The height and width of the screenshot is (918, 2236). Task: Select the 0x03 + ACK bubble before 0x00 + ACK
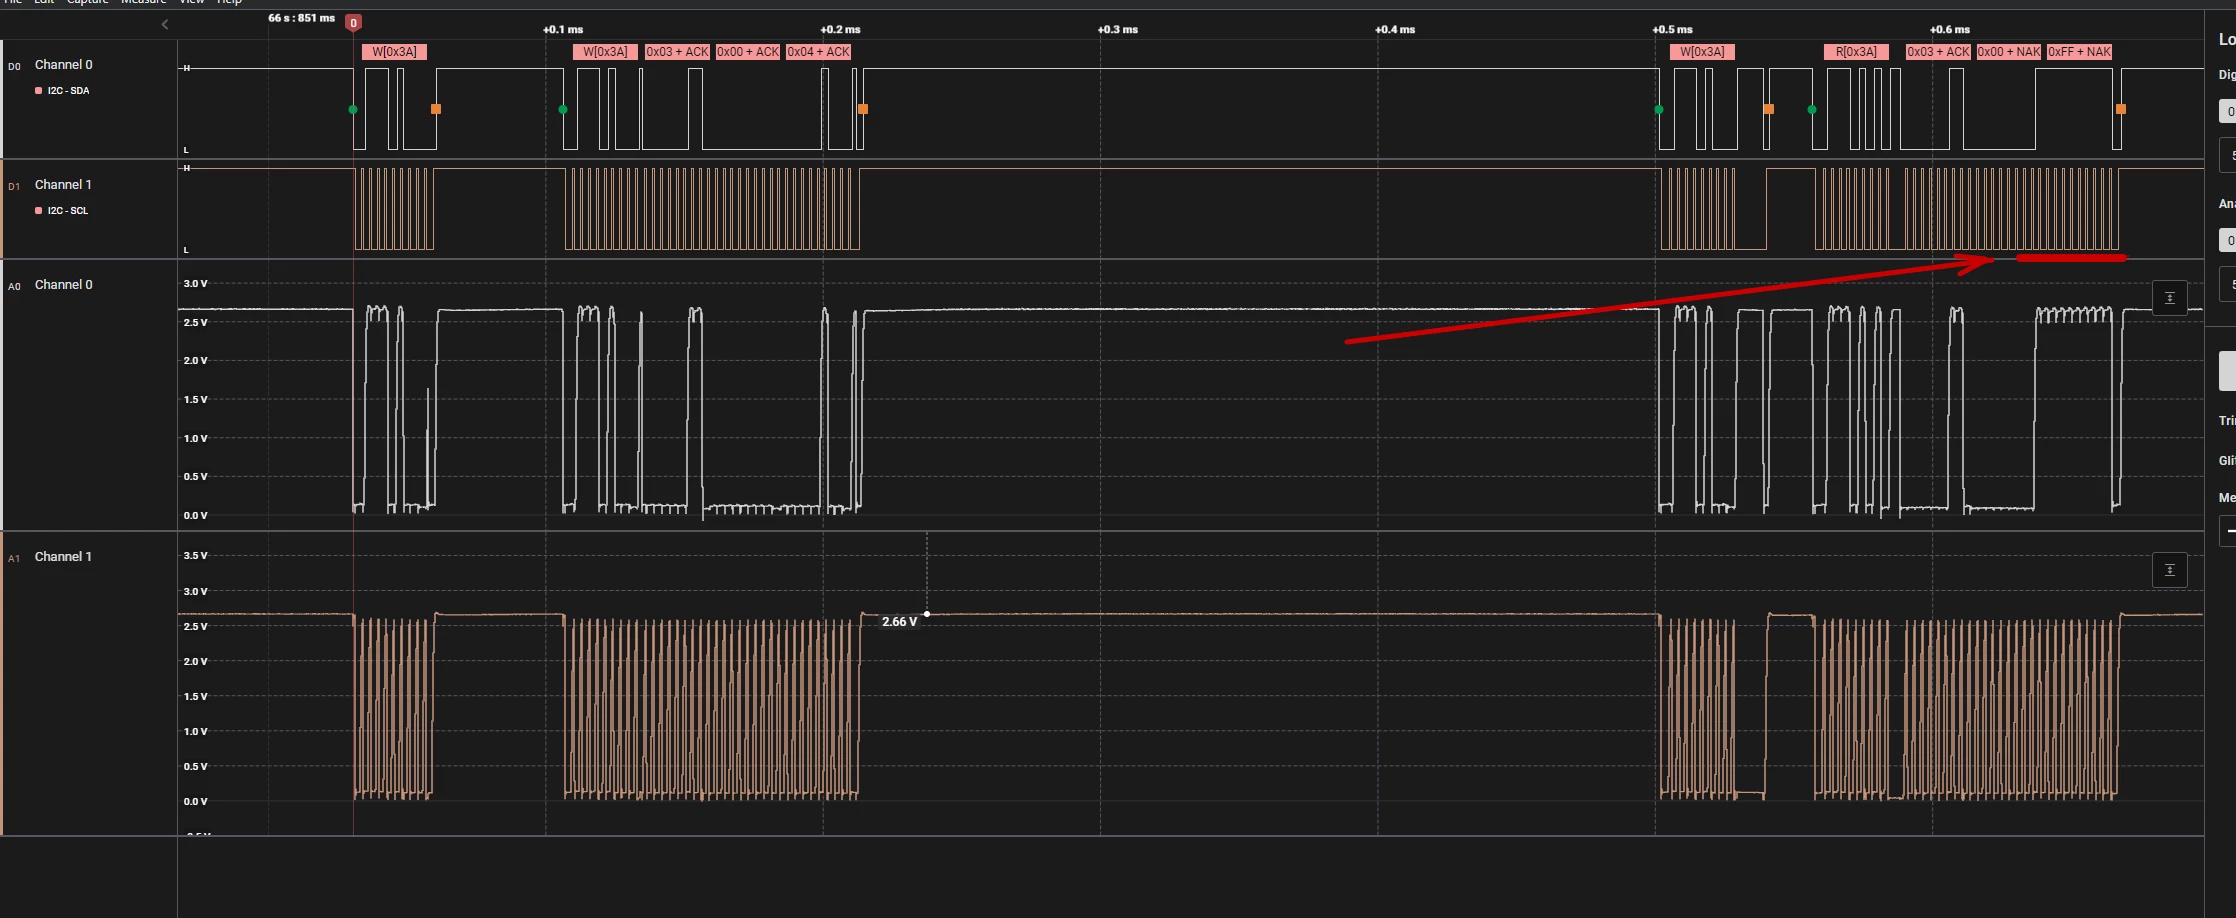(677, 52)
